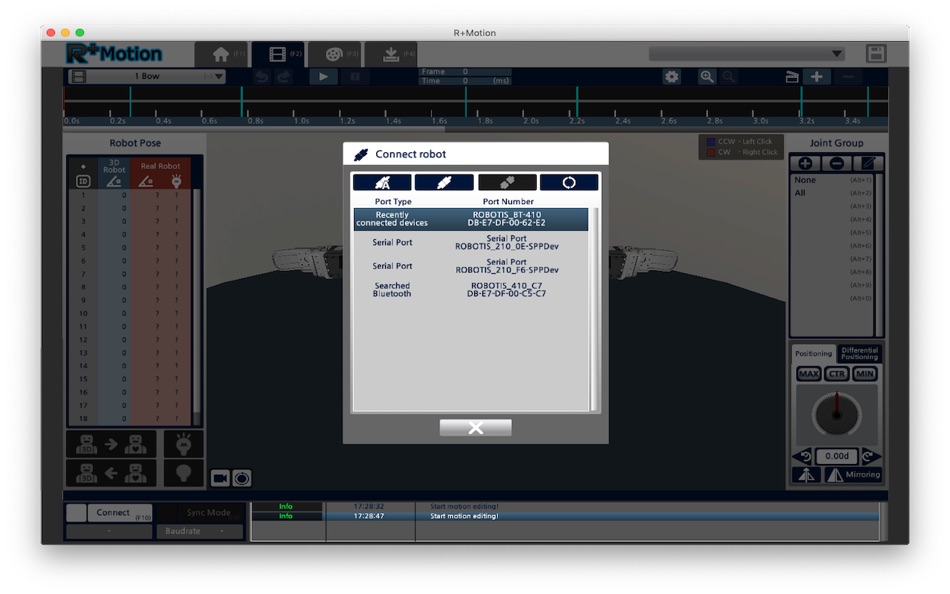Select the 17:28:47 Info log entry
Image resolution: width=950 pixels, height=594 pixels.
(565, 516)
